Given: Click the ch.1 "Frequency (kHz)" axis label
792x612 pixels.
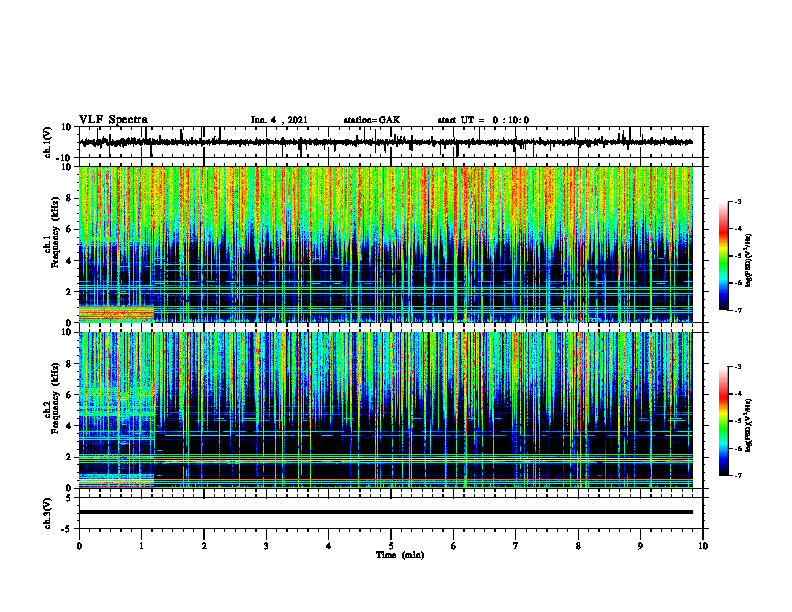Looking at the screenshot, I should (55, 232).
